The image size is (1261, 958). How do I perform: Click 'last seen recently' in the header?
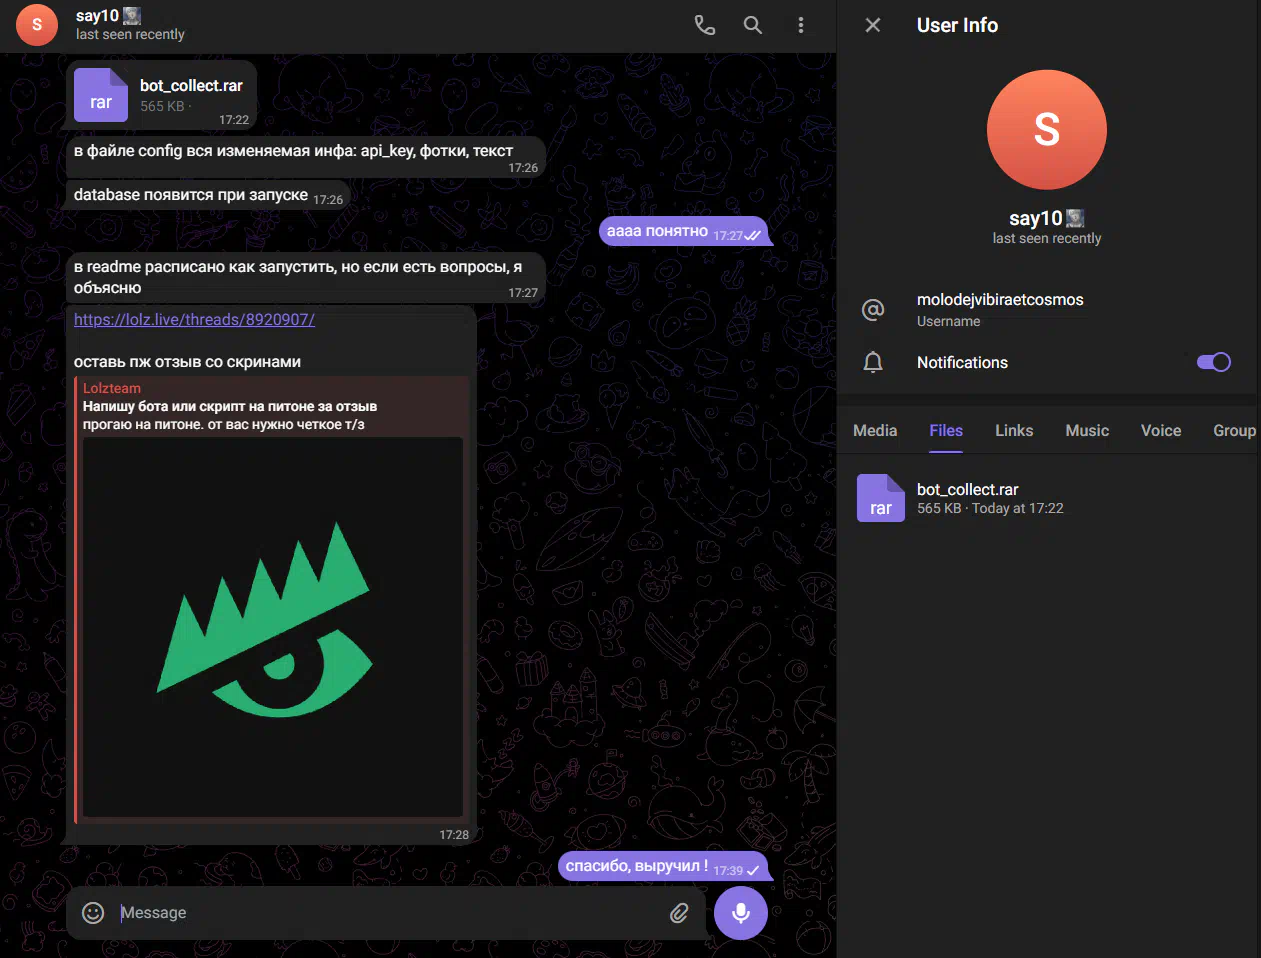click(x=130, y=34)
